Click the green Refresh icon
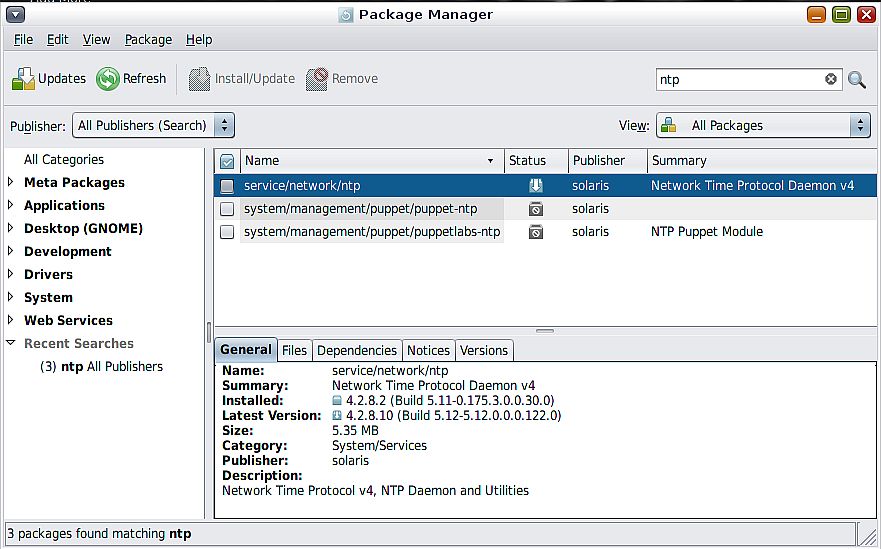 pos(107,79)
